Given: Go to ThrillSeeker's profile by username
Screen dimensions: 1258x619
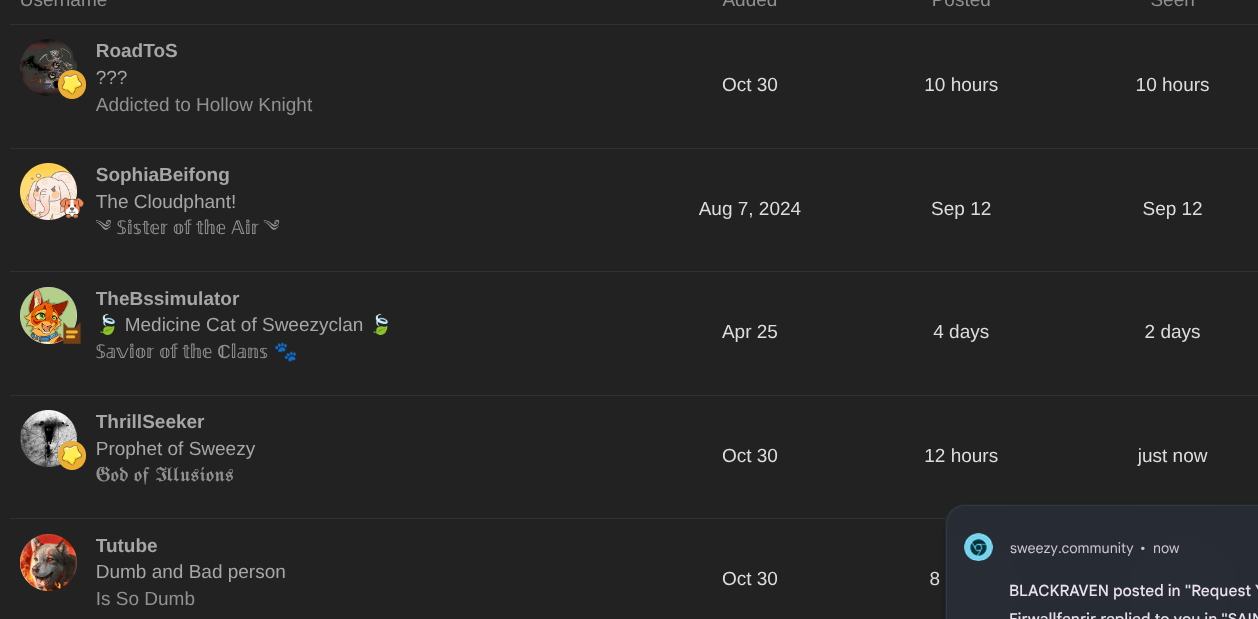Looking at the screenshot, I should pos(150,422).
